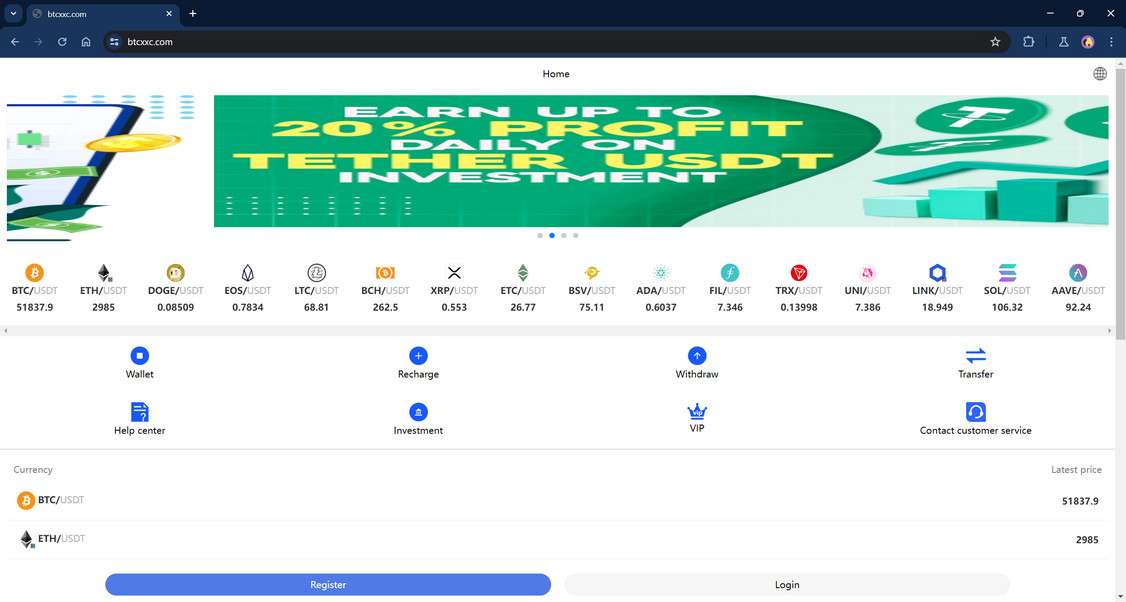Select the Home navigation item

tap(556, 73)
